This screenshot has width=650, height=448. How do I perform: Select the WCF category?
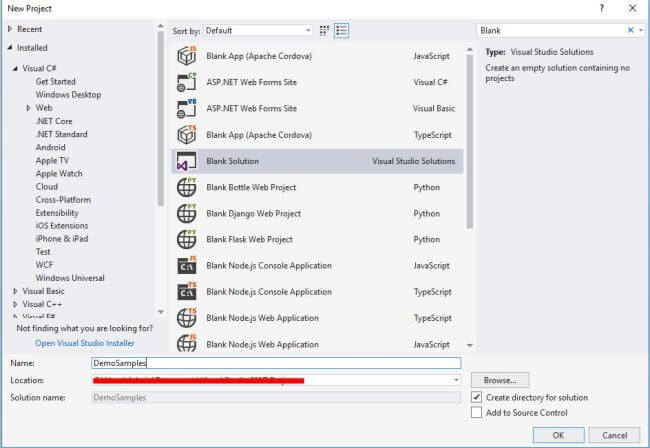[x=44, y=265]
